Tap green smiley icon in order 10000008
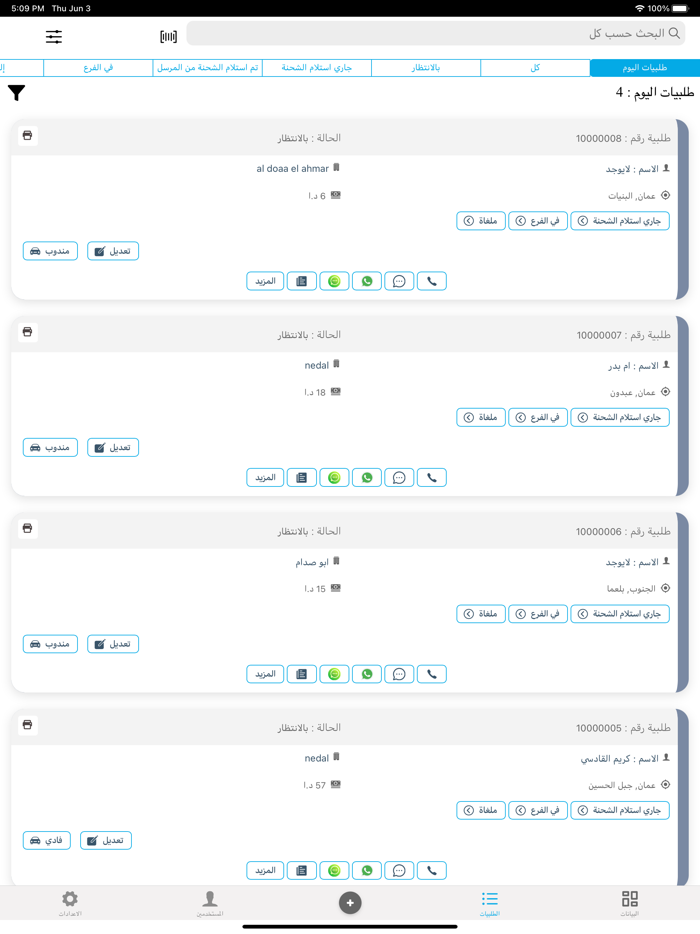Screen dimensions: 700x934 click(334, 281)
